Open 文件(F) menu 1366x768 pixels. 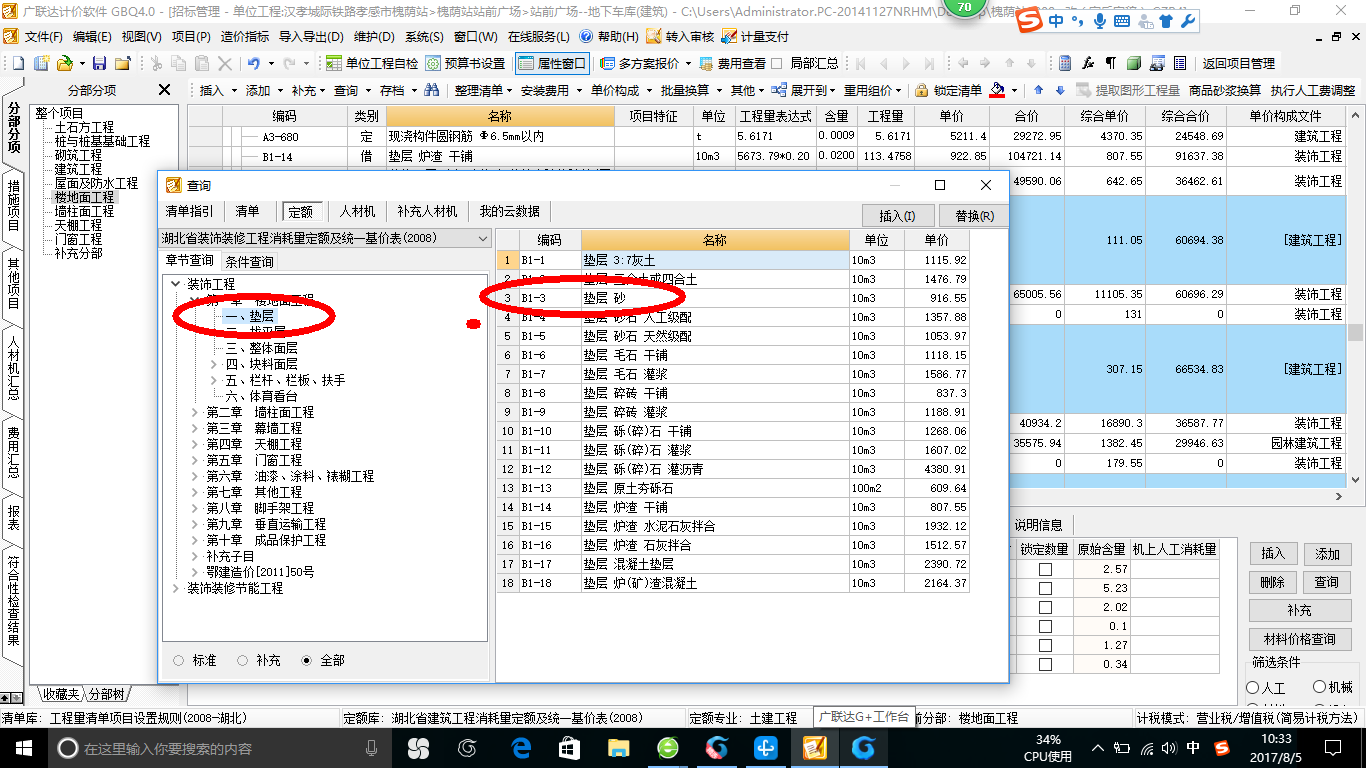point(44,36)
